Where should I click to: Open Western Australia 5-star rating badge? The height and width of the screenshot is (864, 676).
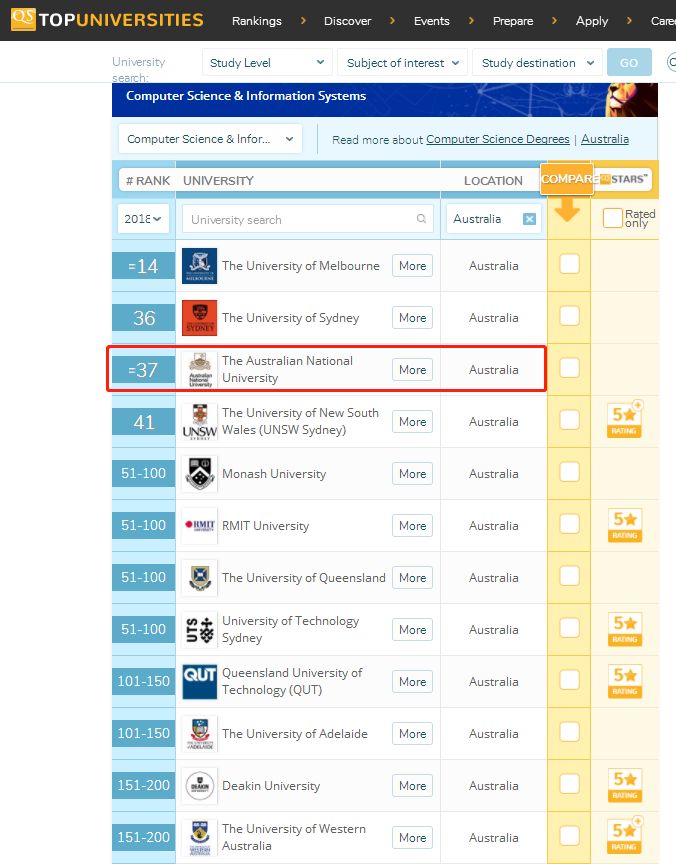tap(624, 836)
